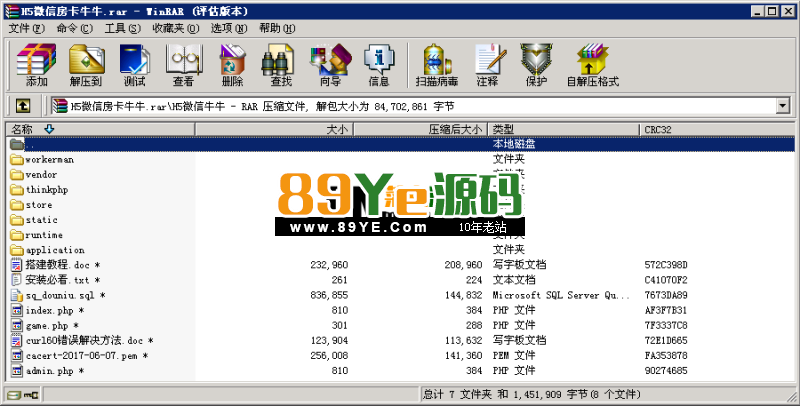This screenshot has height=406, width=800.
Task: Select the sq_douniu.sql file icon
Action: point(17,295)
